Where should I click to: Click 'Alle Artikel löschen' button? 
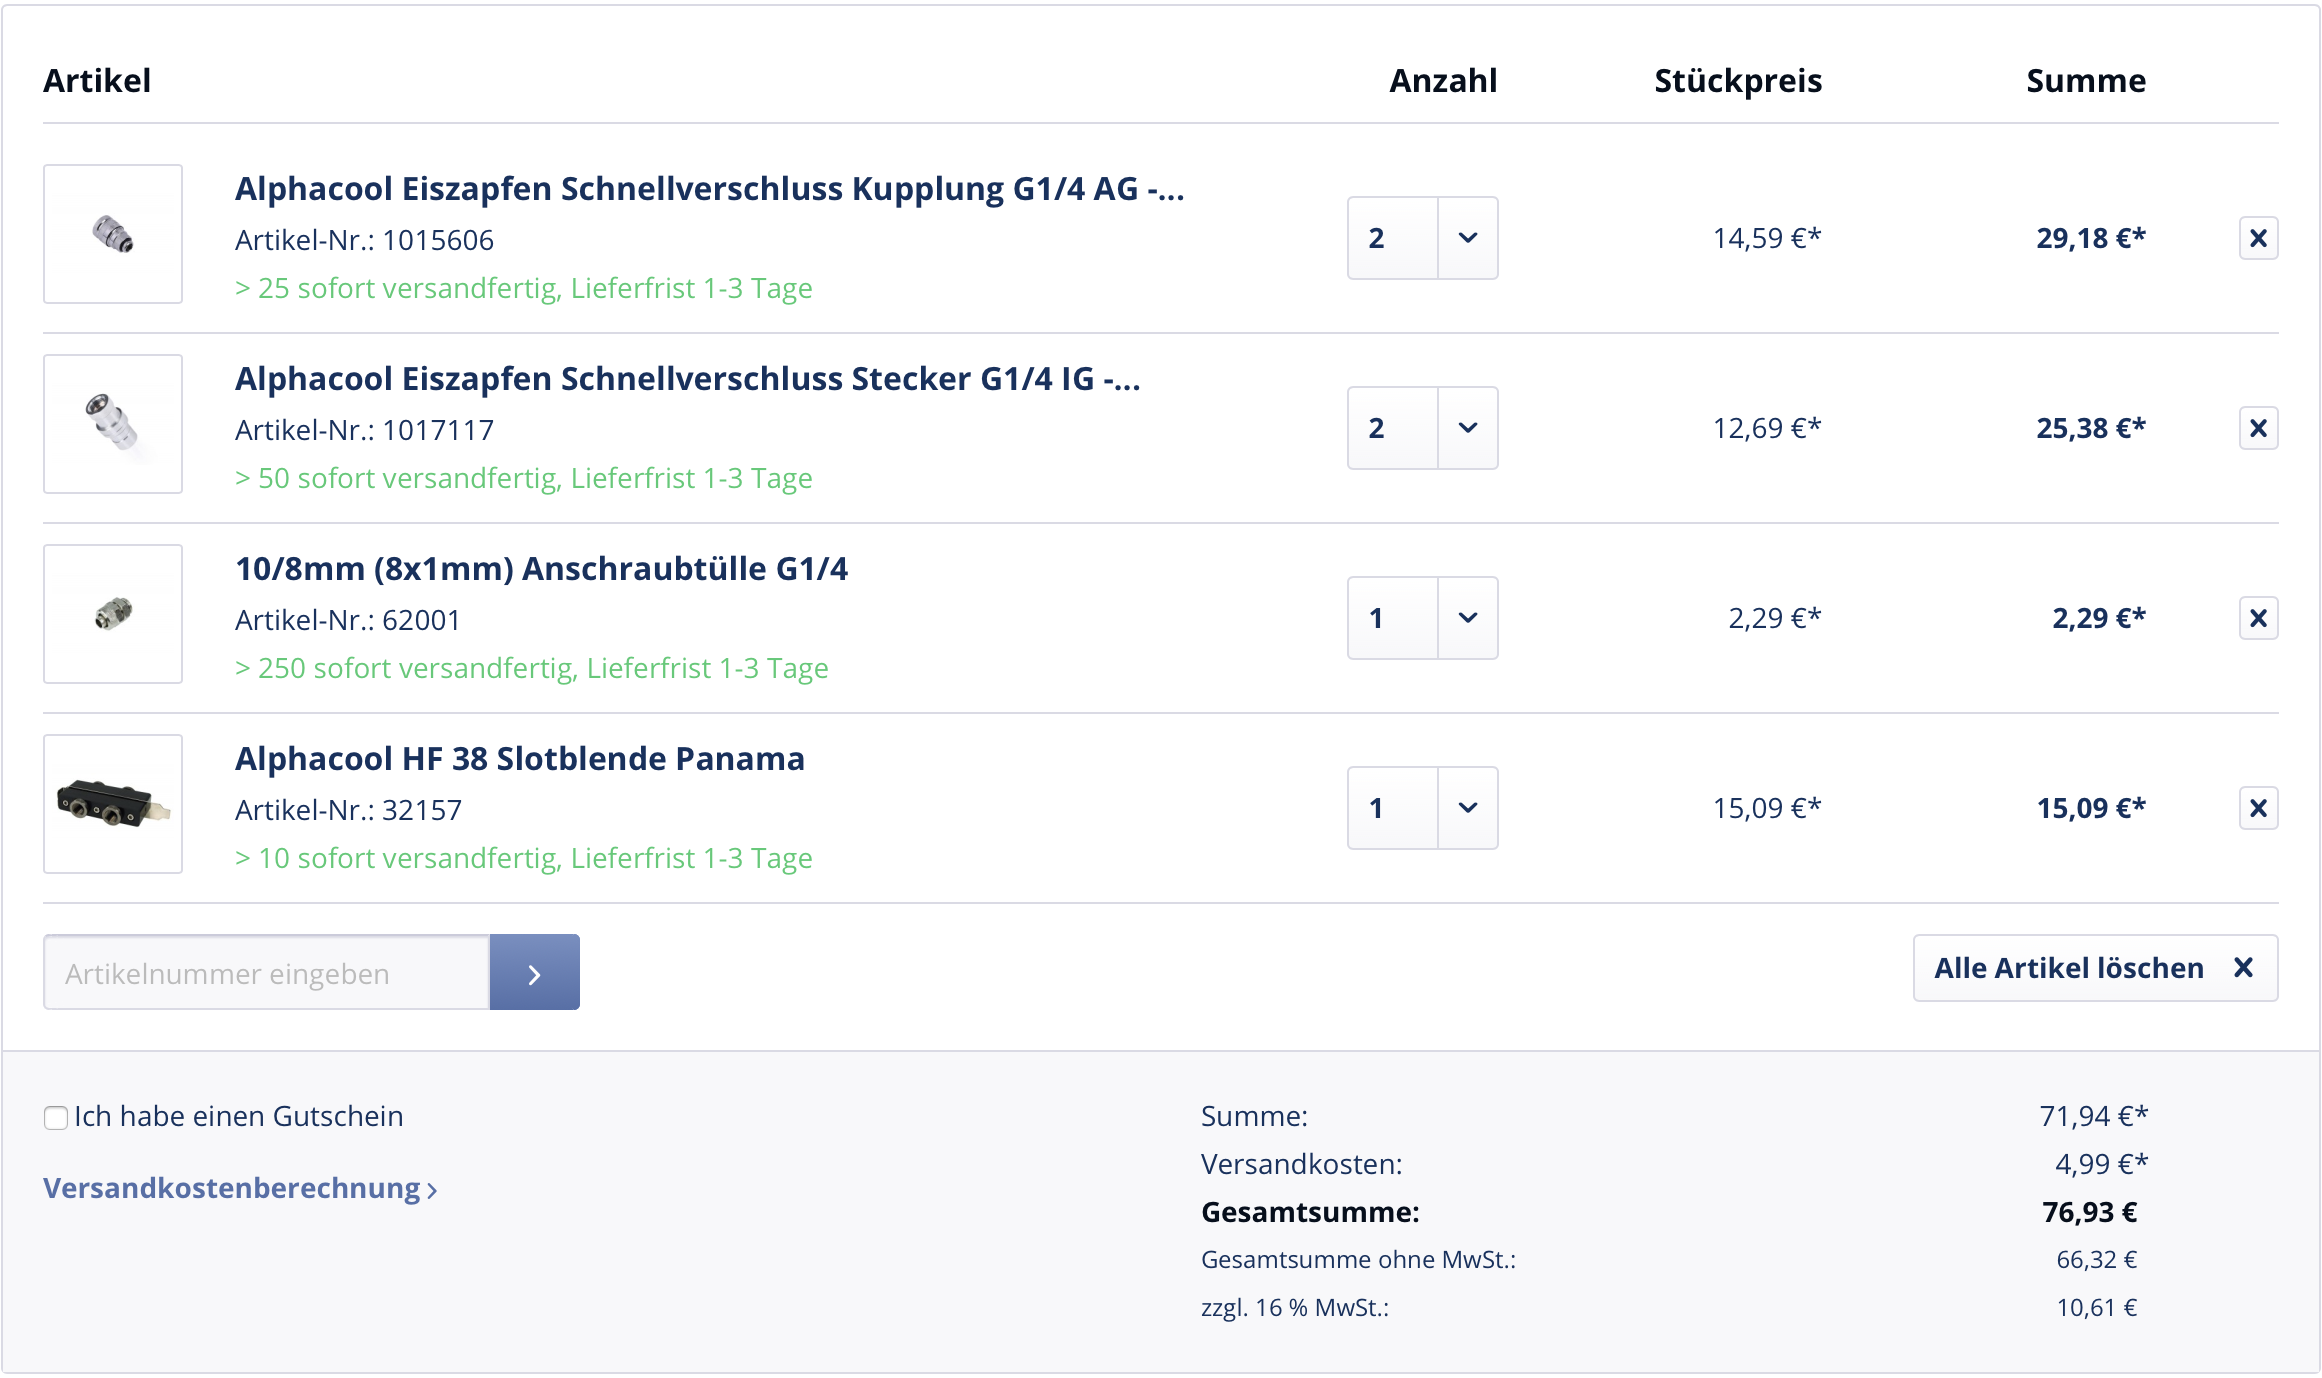click(x=2094, y=968)
